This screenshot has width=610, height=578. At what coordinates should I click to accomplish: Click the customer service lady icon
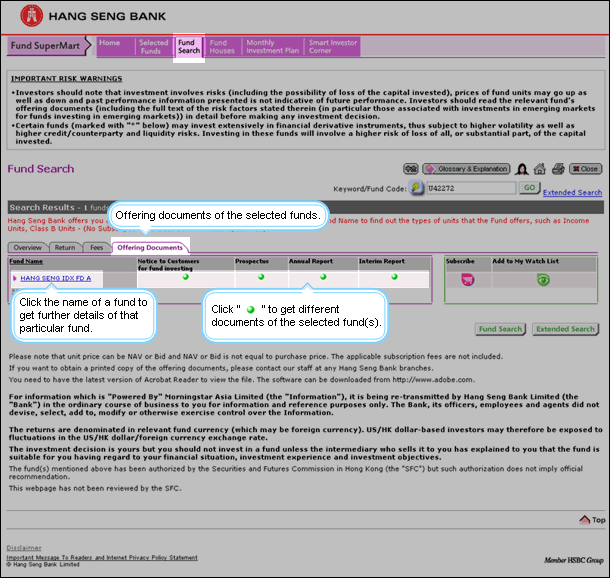522,169
